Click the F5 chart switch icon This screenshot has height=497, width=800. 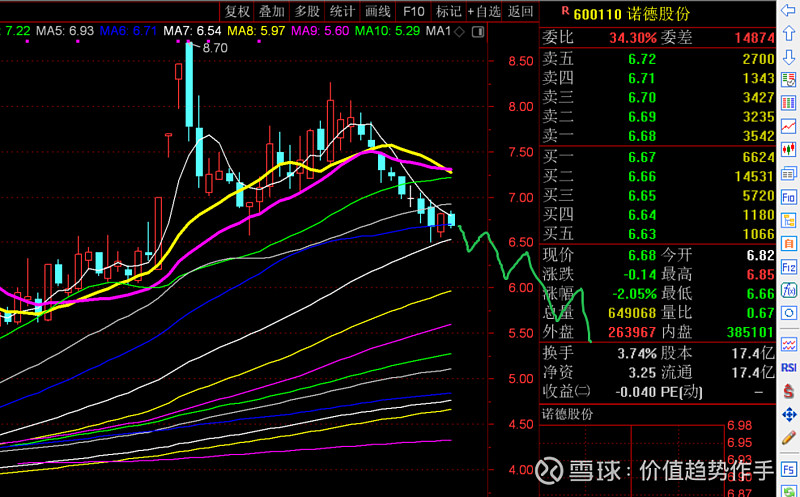pos(788,468)
